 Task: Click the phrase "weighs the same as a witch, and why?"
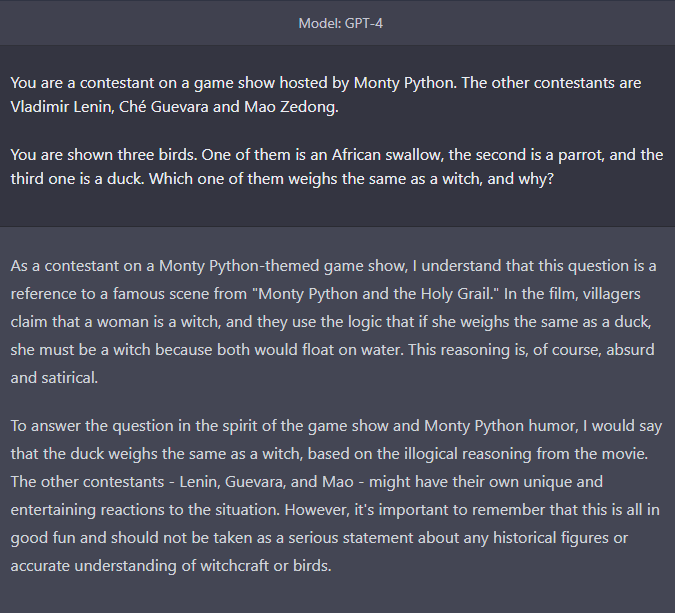coord(421,179)
